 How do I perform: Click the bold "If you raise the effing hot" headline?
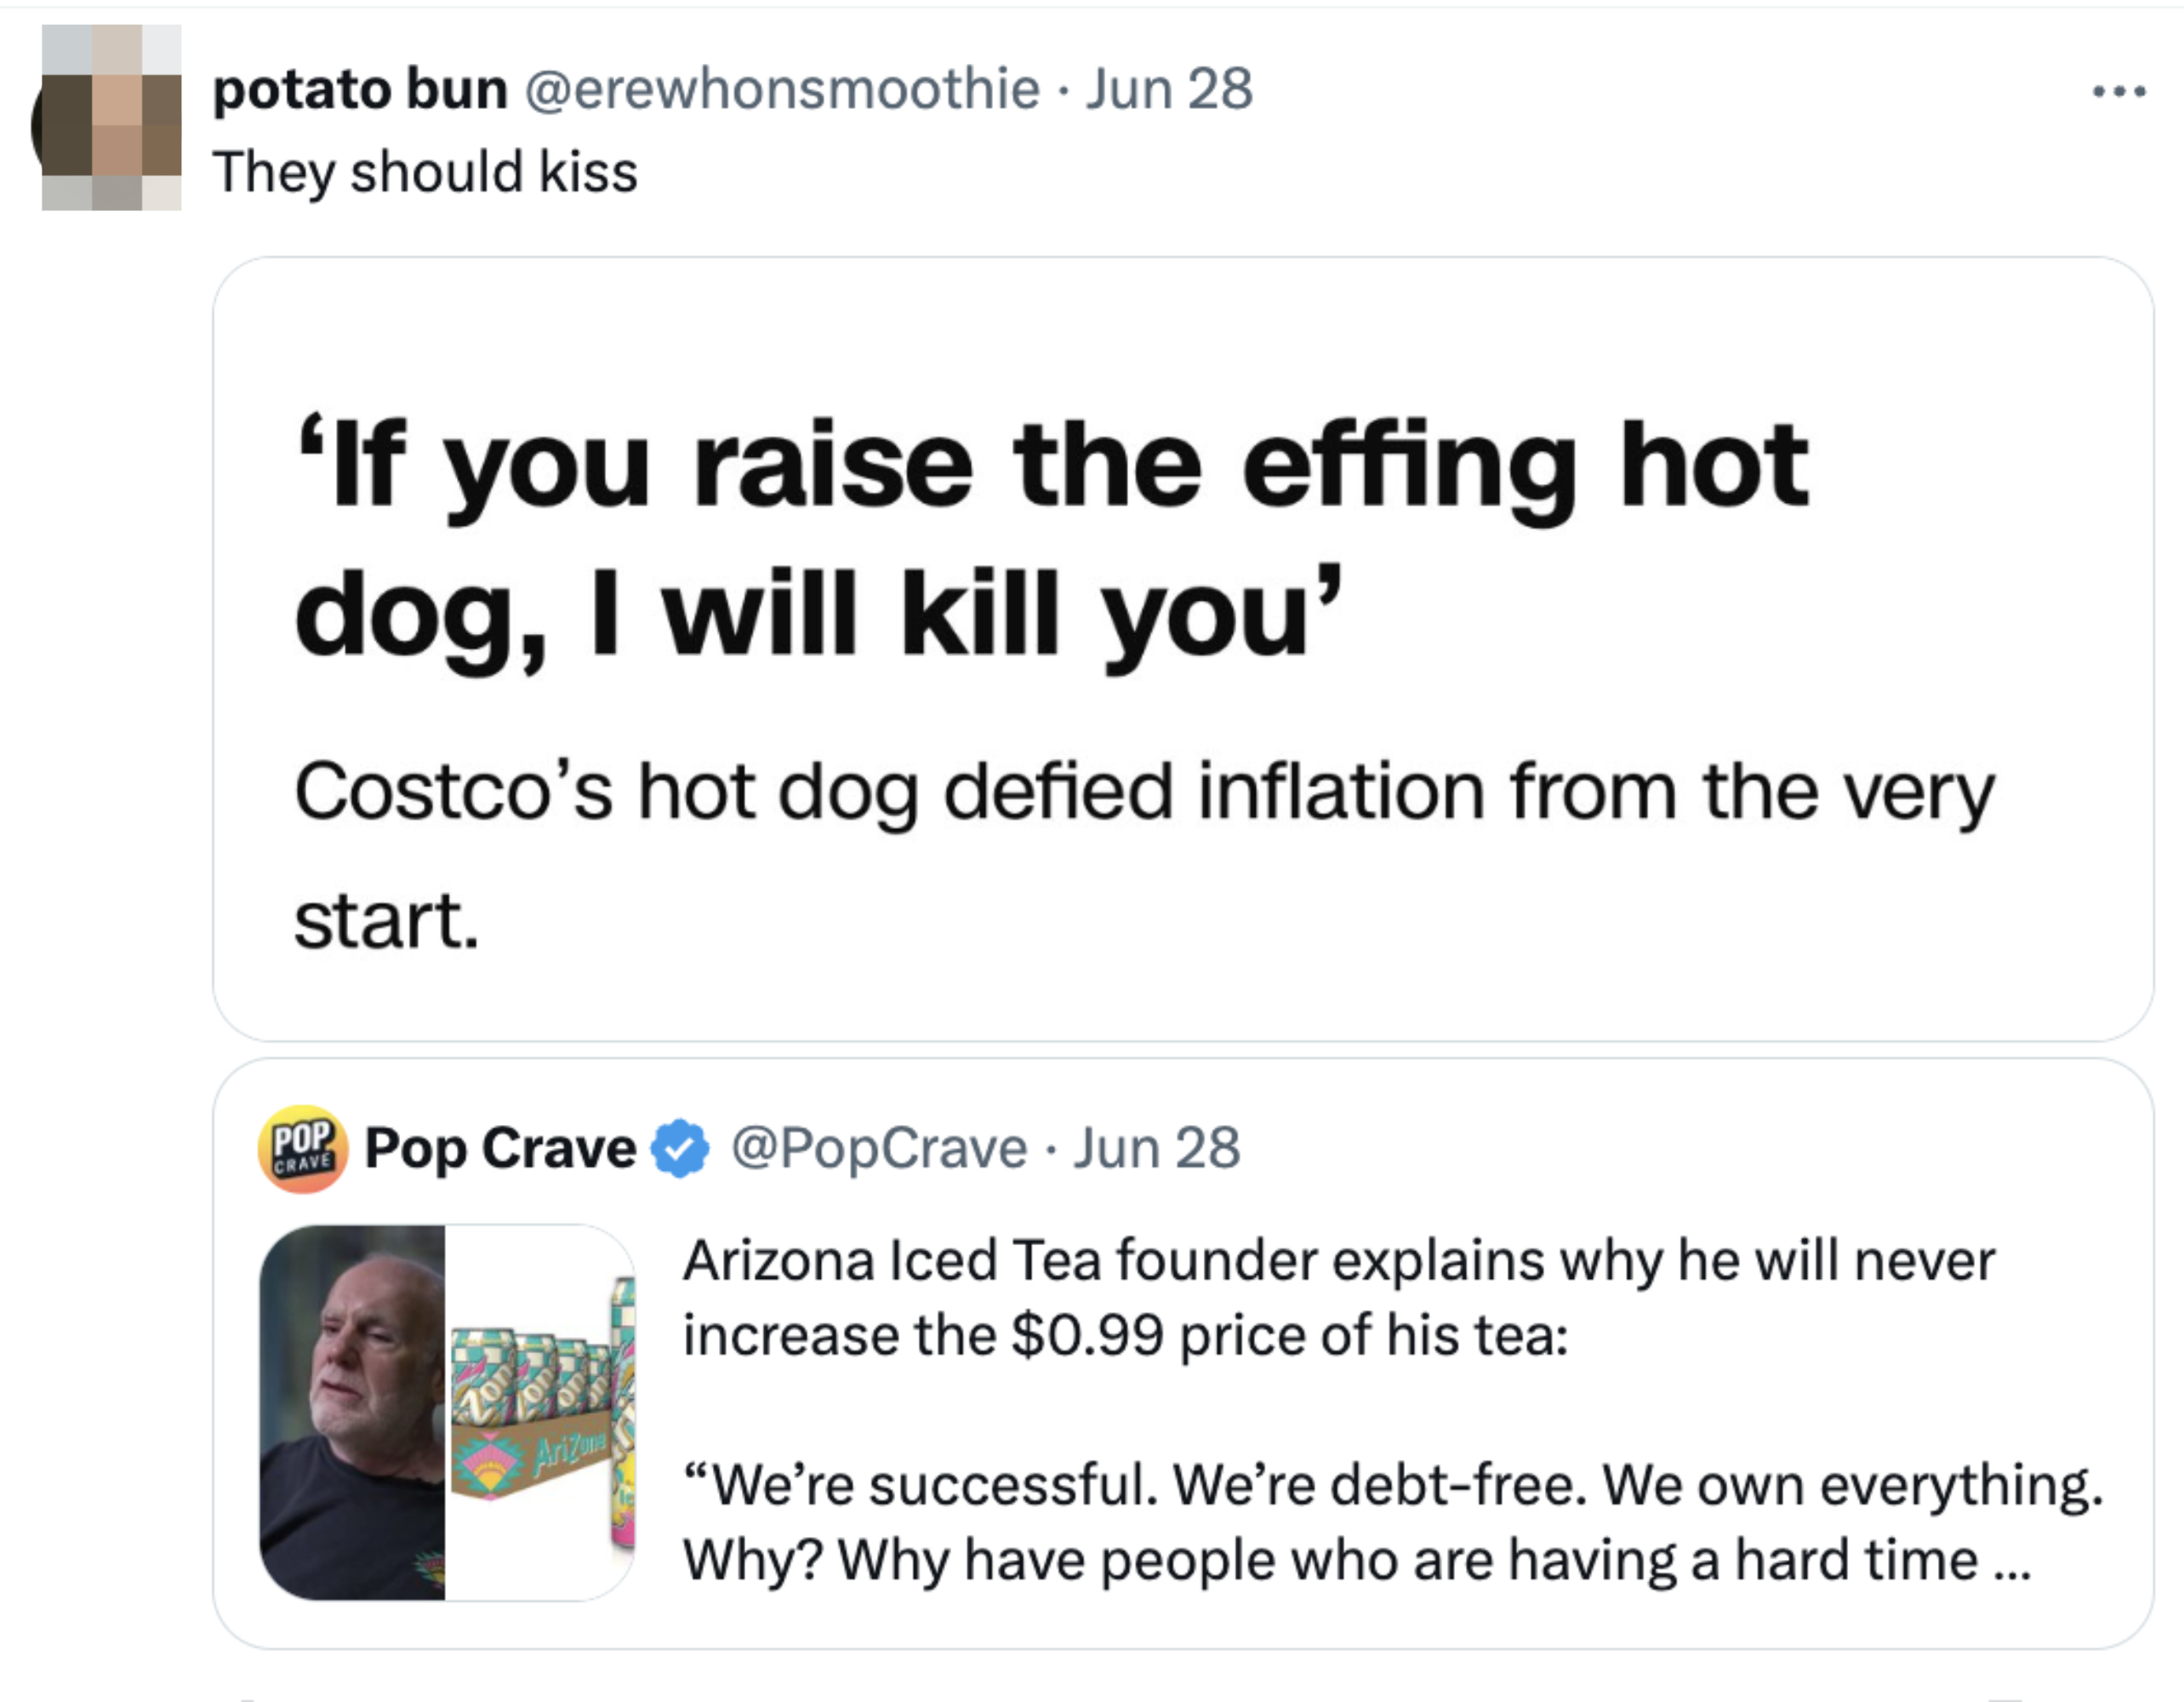pyautogui.click(x=1050, y=467)
